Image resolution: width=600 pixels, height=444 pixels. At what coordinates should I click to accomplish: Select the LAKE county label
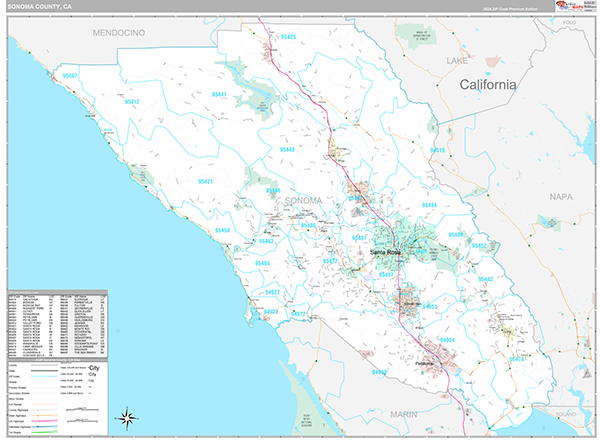456,62
